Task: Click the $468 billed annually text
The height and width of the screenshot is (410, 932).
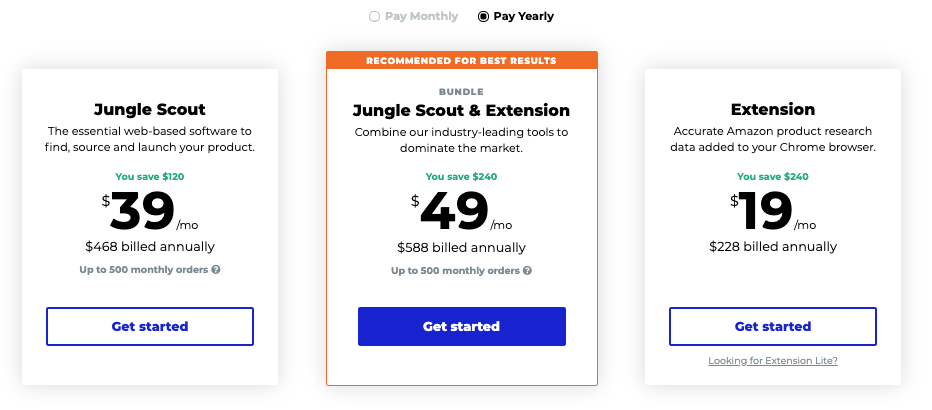Action: coord(150,247)
